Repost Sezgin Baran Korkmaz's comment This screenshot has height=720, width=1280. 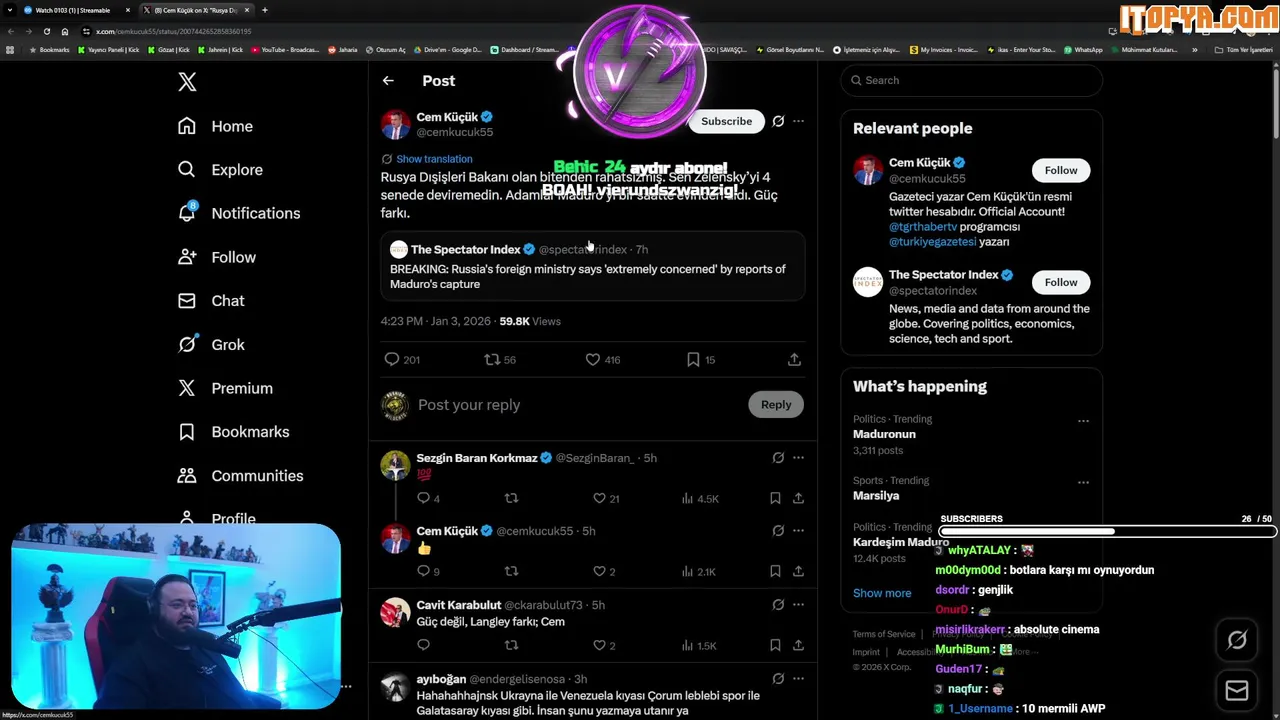click(x=511, y=498)
